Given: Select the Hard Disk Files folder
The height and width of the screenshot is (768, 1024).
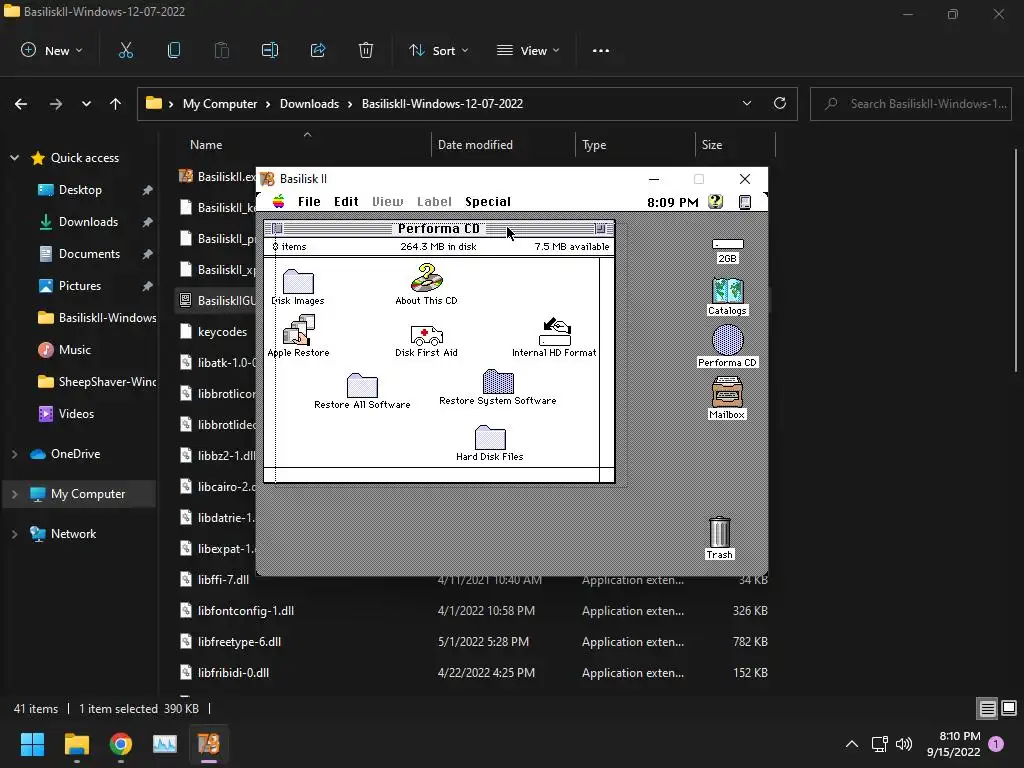Looking at the screenshot, I should click(x=490, y=438).
